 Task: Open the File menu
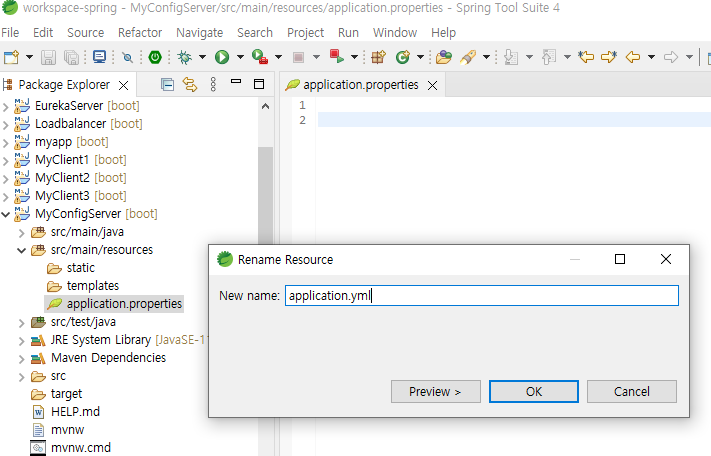[10, 33]
